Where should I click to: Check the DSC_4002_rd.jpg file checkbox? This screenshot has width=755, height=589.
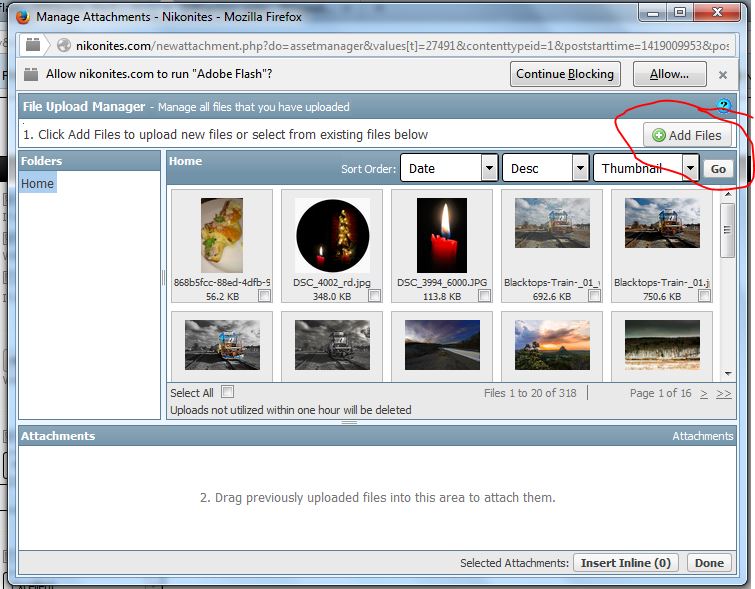374,296
